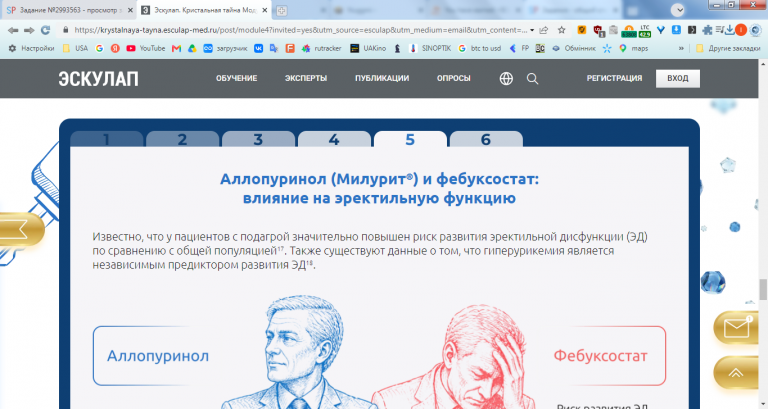The image size is (768, 409).
Task: Bookmark this page with the star icon
Action: tap(561, 30)
